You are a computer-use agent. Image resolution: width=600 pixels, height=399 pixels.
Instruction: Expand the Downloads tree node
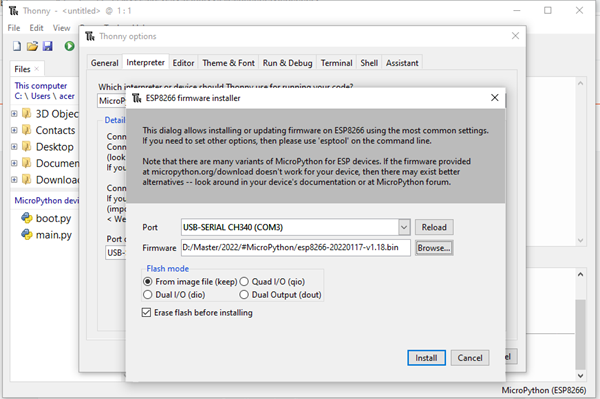[x=14, y=179]
